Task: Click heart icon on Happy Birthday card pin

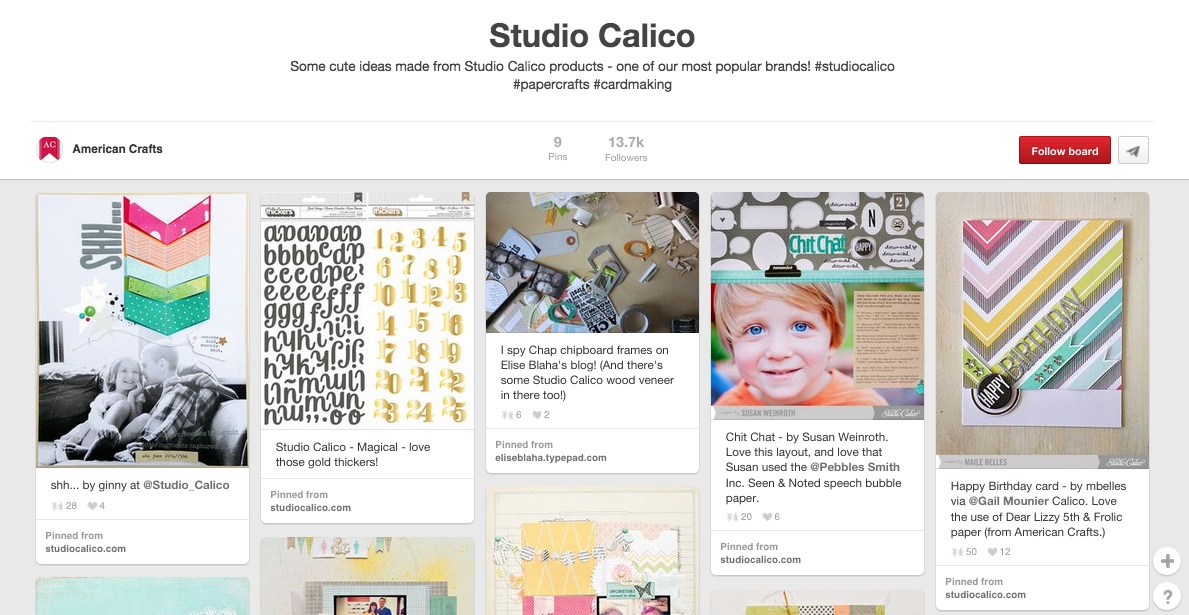Action: (x=992, y=552)
